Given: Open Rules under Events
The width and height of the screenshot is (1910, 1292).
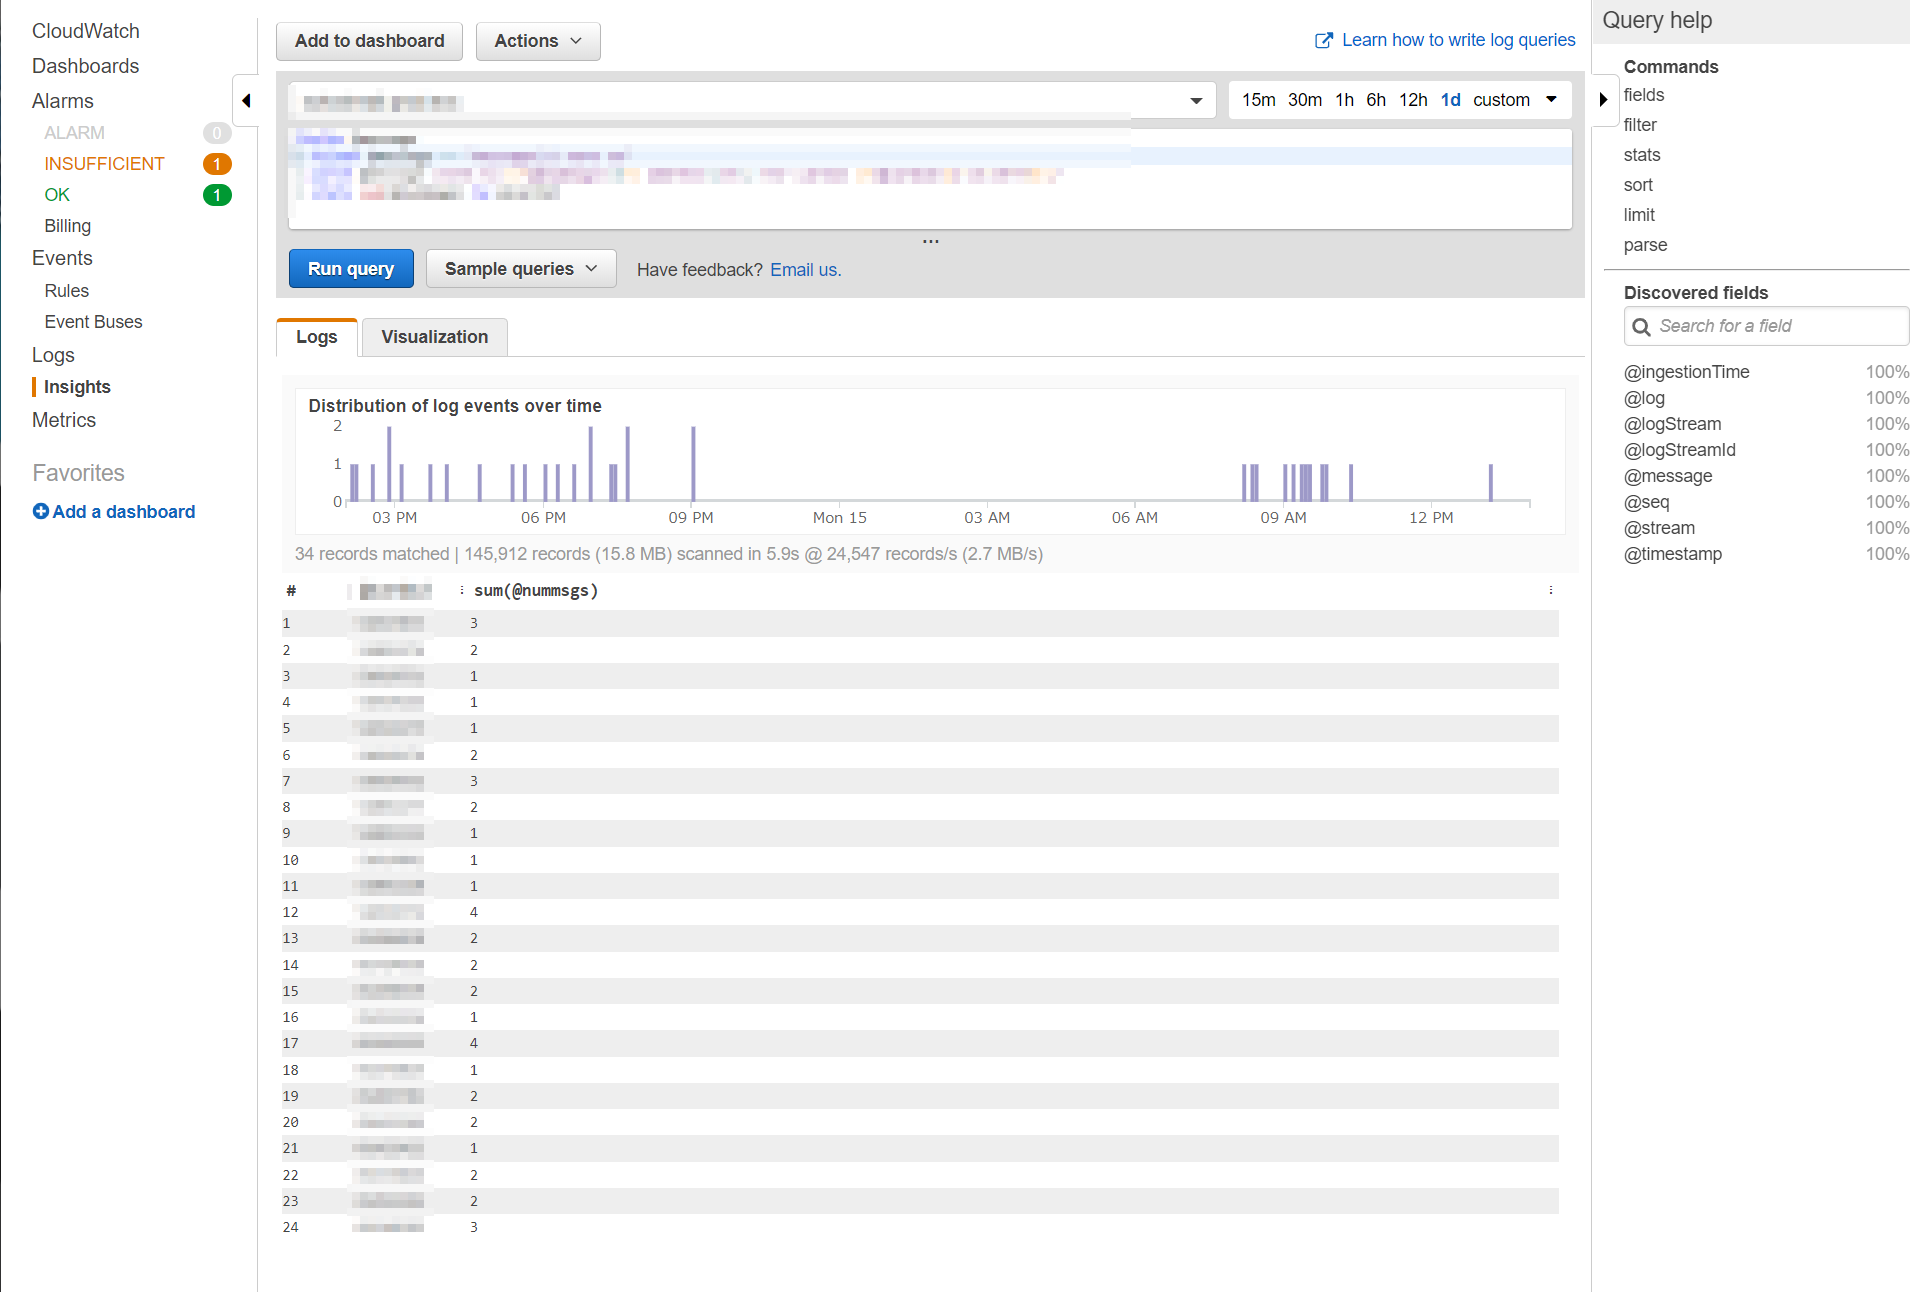Looking at the screenshot, I should [67, 291].
